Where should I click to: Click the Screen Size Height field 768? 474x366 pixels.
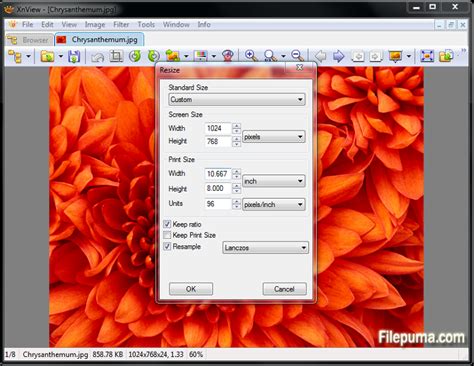click(x=218, y=141)
